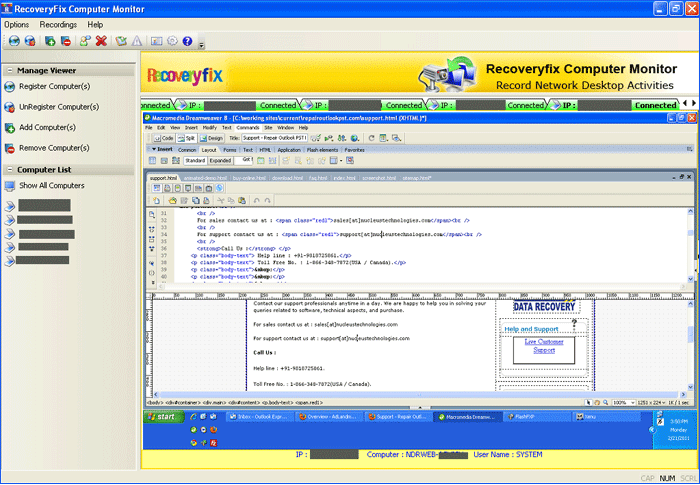Viewport: 700px width, 485px height.
Task: Click the screen picture toolbar icon
Action: tap(156, 41)
